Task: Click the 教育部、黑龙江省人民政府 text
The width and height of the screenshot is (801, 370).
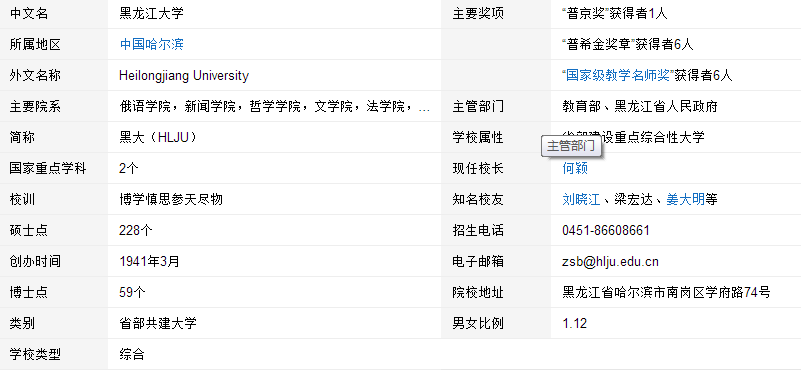Action: click(x=640, y=107)
